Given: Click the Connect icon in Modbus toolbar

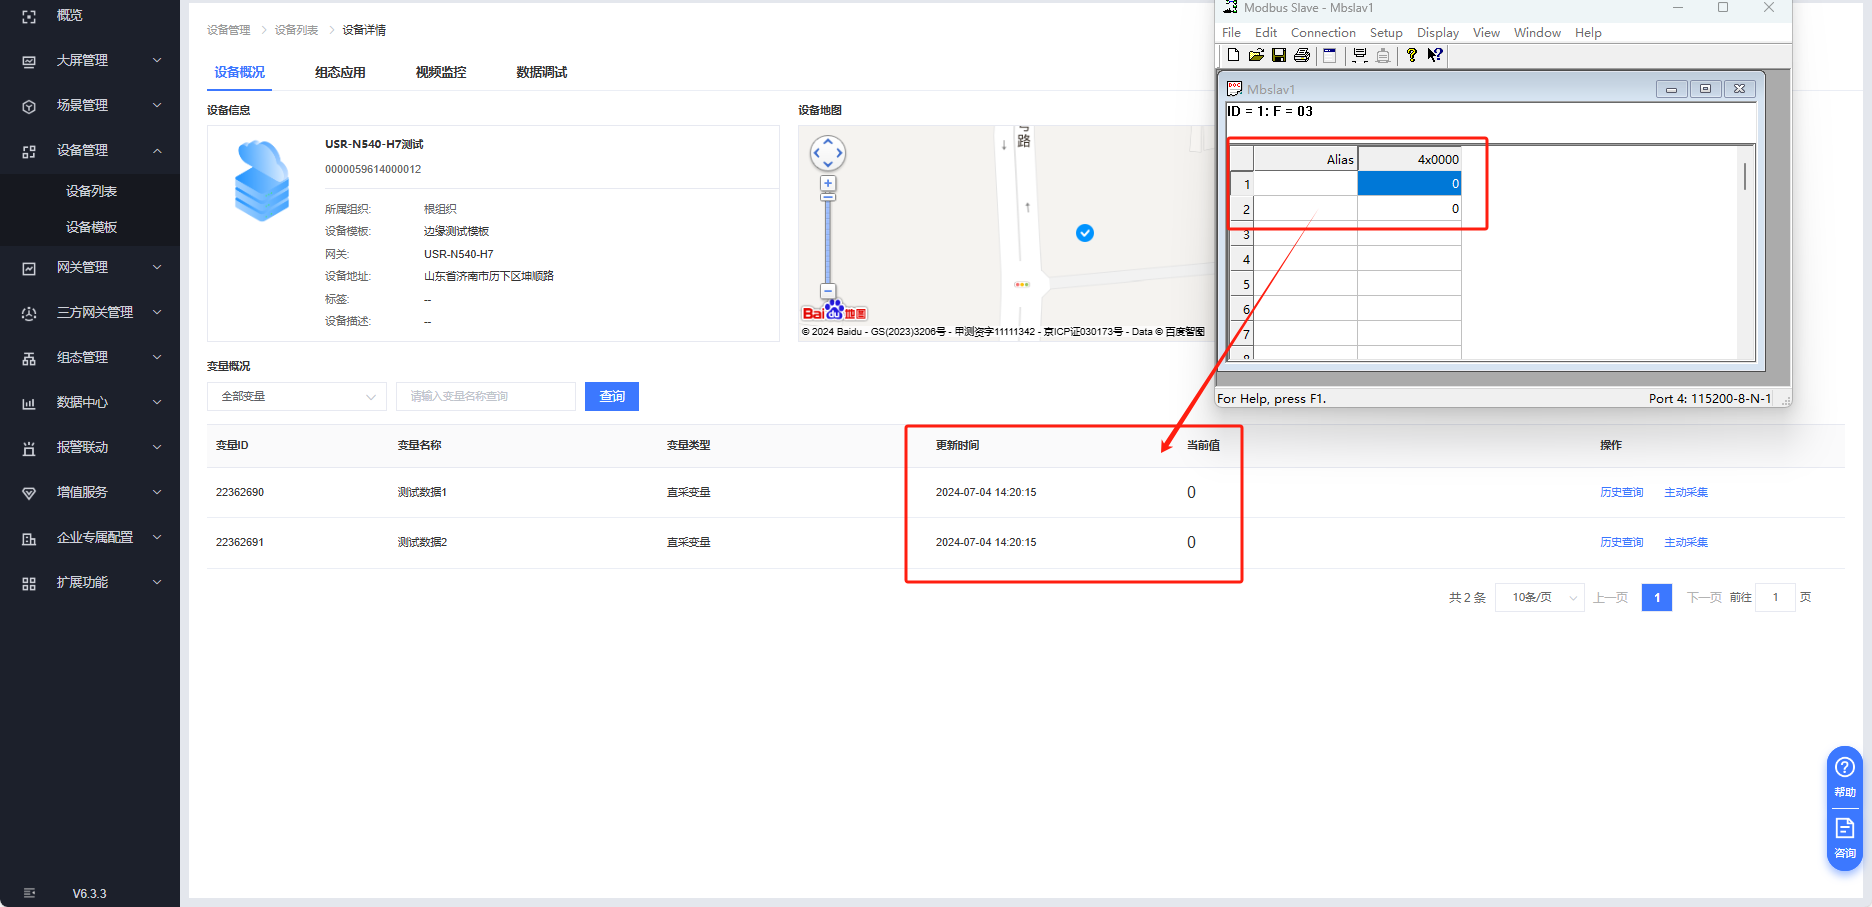Looking at the screenshot, I should tap(1360, 56).
